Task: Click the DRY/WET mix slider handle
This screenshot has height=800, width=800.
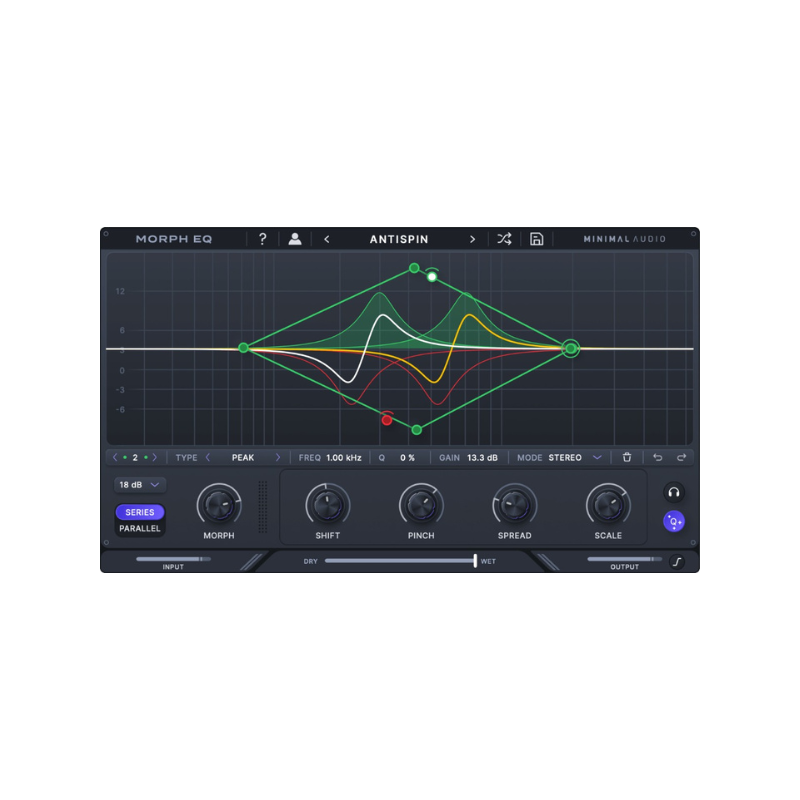Action: point(475,560)
